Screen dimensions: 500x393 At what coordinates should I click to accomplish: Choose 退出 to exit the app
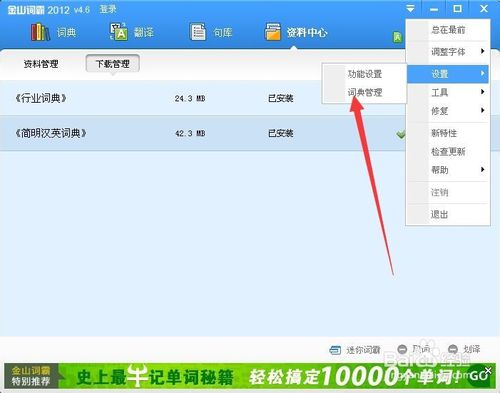pyautogui.click(x=448, y=214)
